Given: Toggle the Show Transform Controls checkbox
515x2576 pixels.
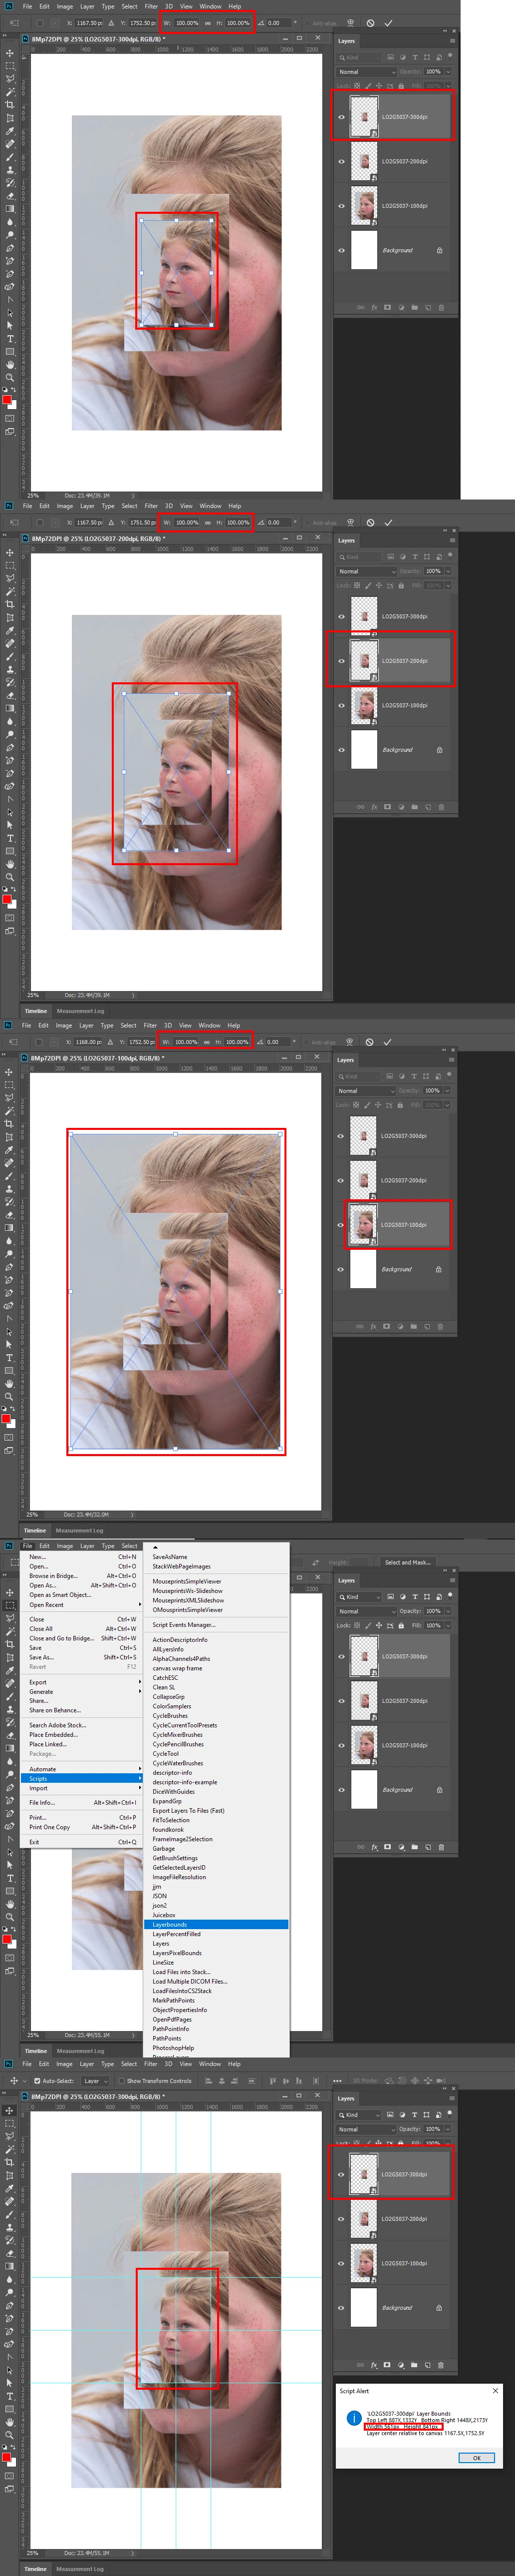Looking at the screenshot, I should [122, 2081].
